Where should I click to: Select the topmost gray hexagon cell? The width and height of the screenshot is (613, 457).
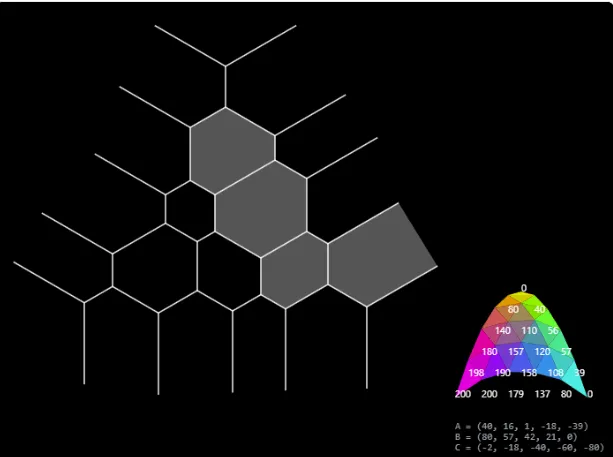click(232, 151)
